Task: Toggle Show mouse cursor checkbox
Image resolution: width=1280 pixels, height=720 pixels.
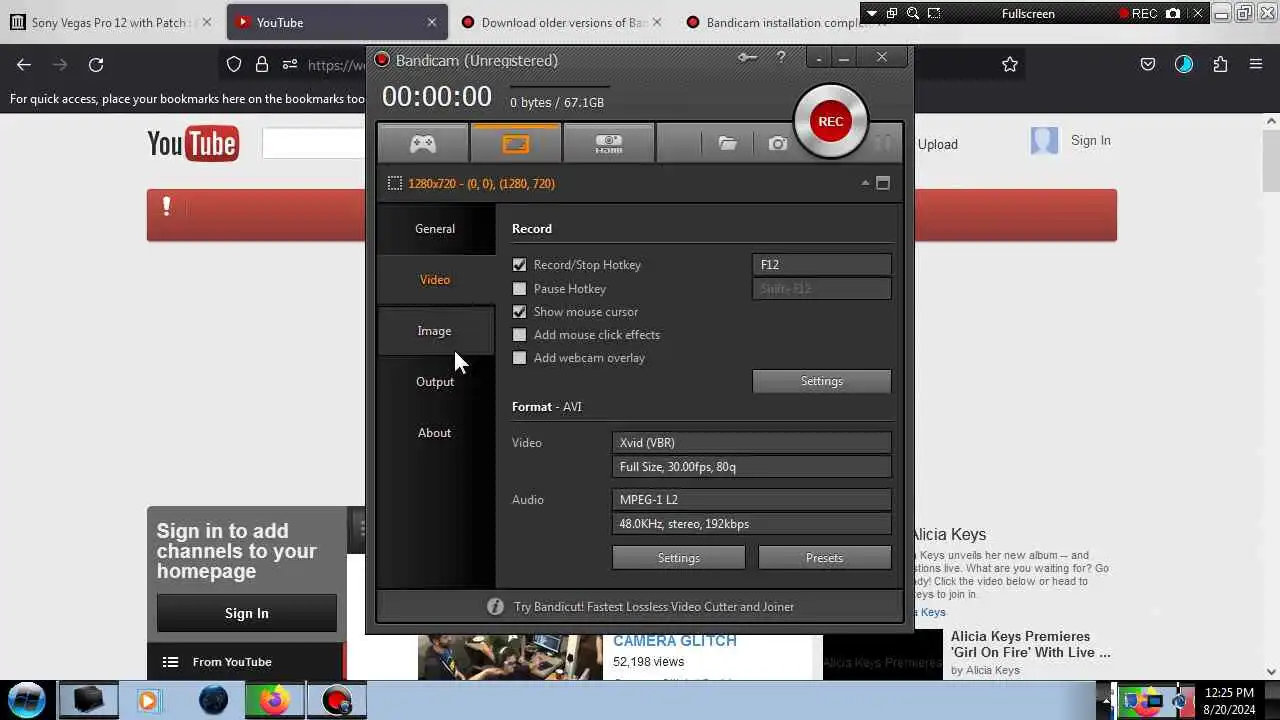Action: coord(519,312)
